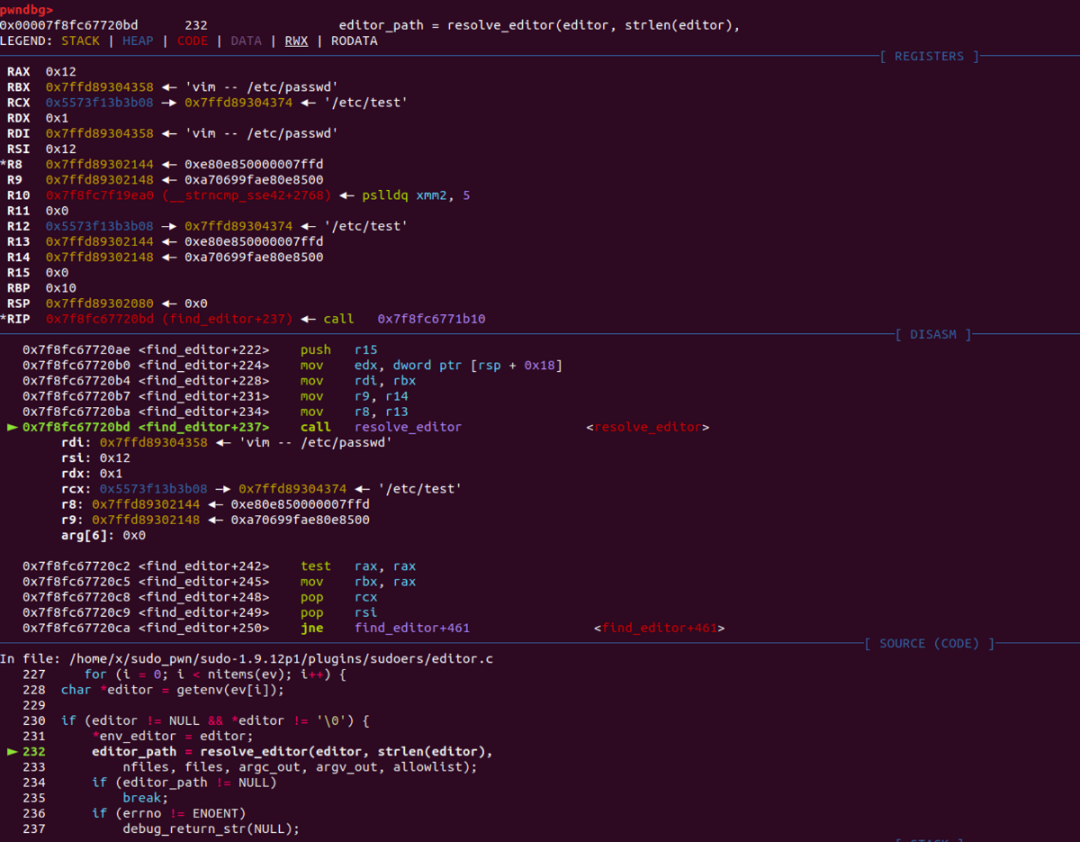Click the rdx: 0x1 argument line
The width and height of the screenshot is (1080, 842).
[92, 473]
